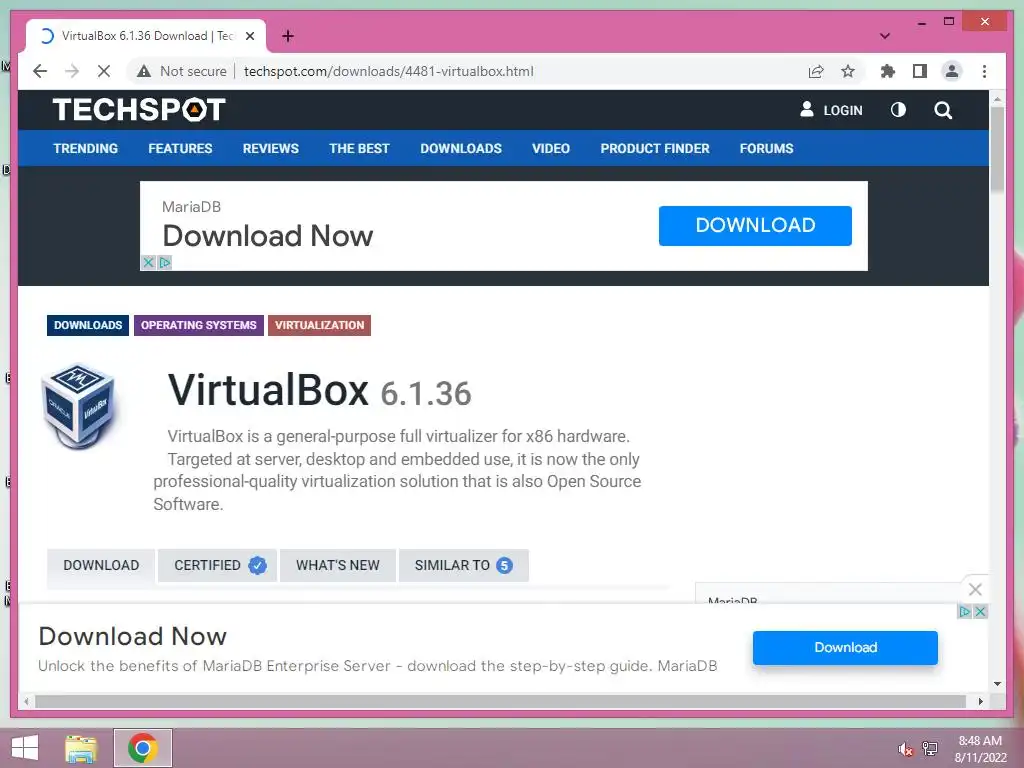This screenshot has height=768, width=1024.
Task: Open the REVIEWS menu
Action: 270,148
